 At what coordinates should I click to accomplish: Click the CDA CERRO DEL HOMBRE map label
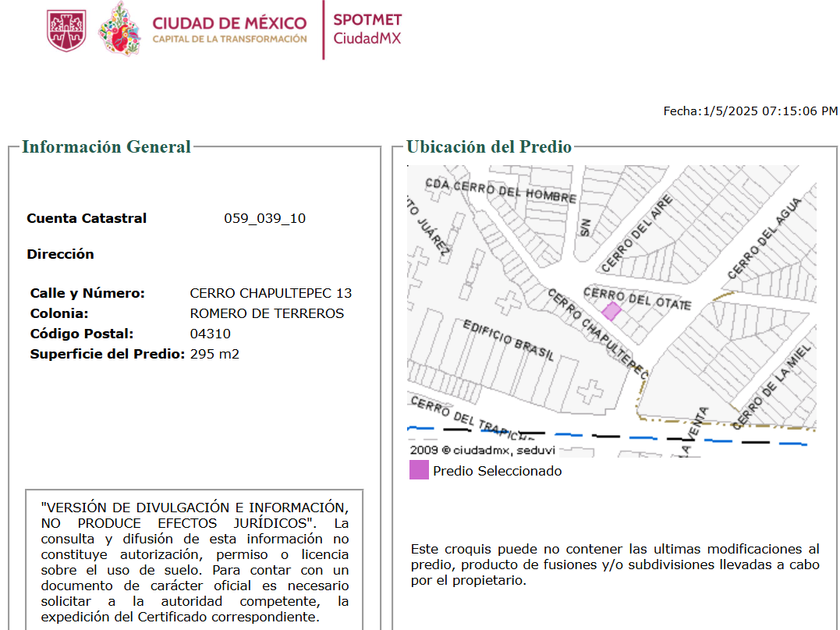pyautogui.click(x=501, y=191)
